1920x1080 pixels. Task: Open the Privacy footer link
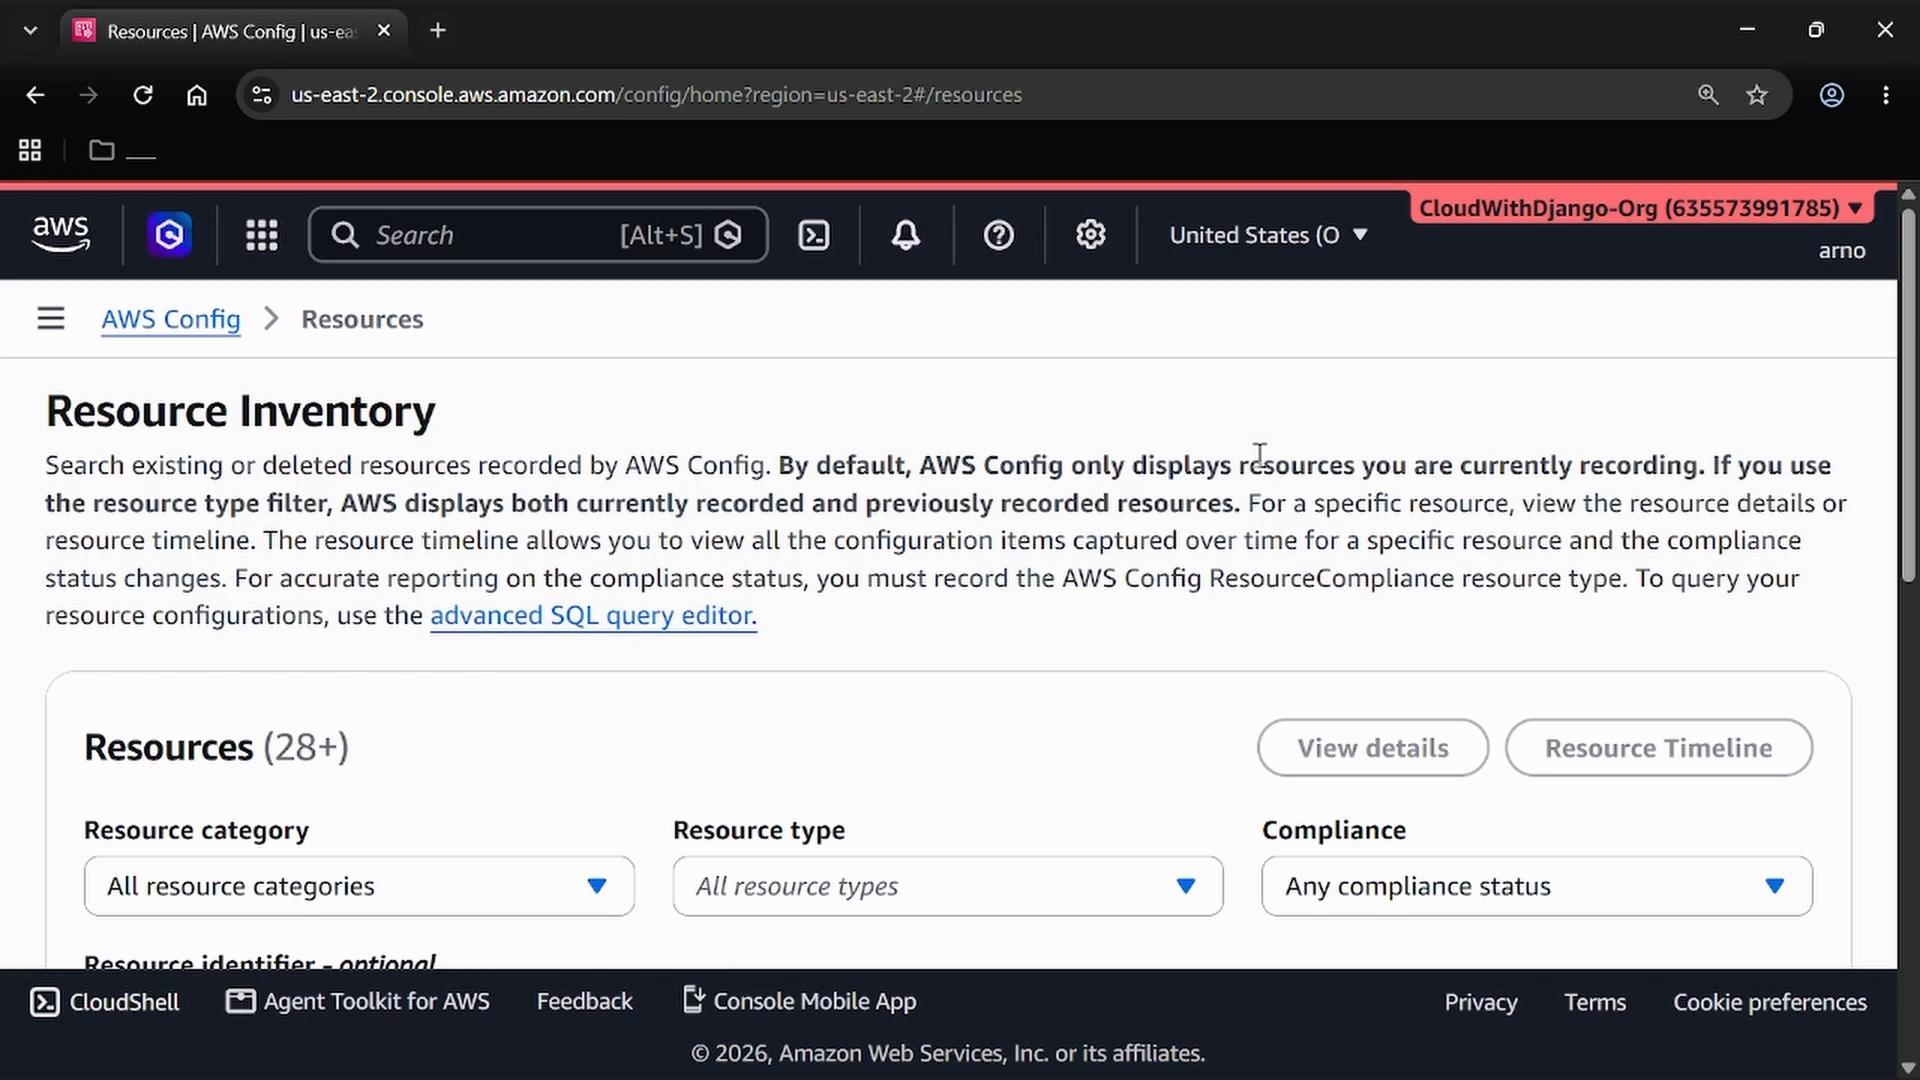[x=1481, y=1002]
